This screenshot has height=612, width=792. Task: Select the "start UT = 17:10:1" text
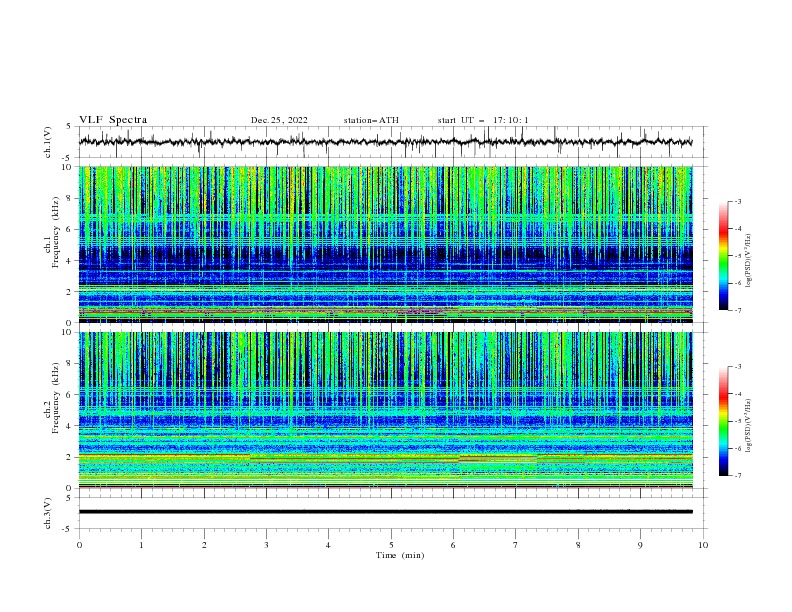pos(483,120)
